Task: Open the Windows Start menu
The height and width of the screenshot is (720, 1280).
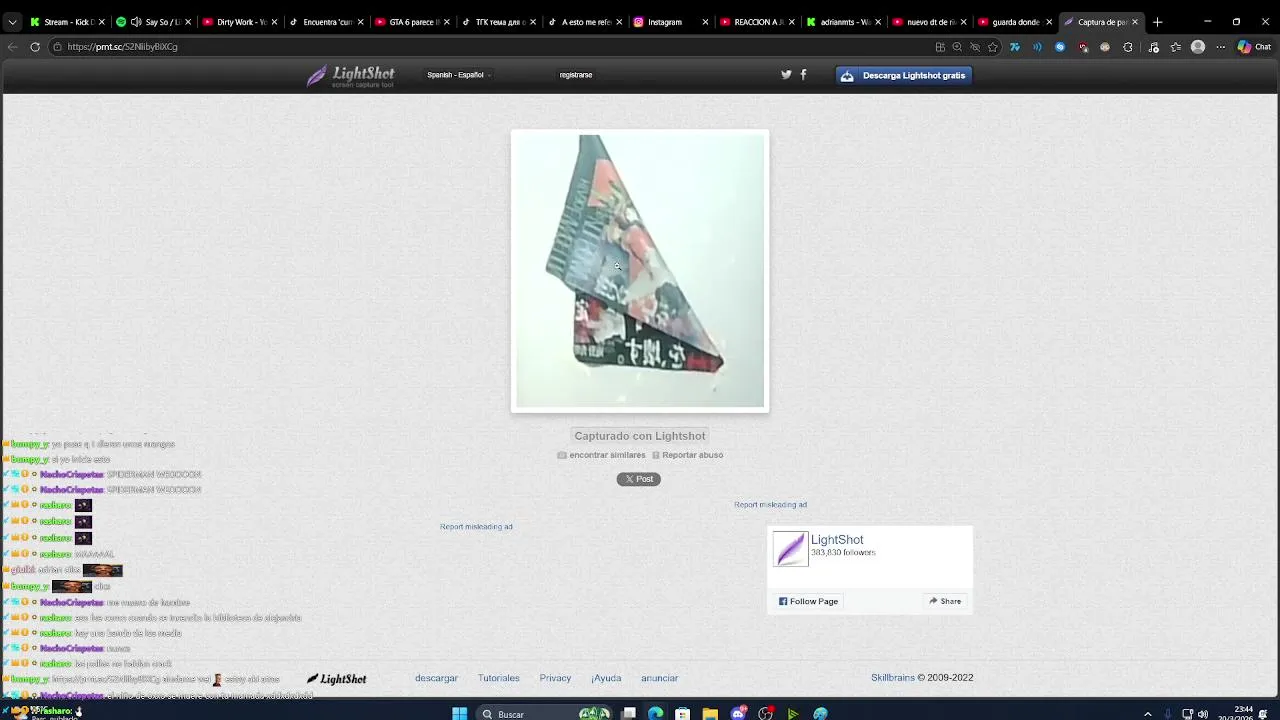Action: (459, 714)
